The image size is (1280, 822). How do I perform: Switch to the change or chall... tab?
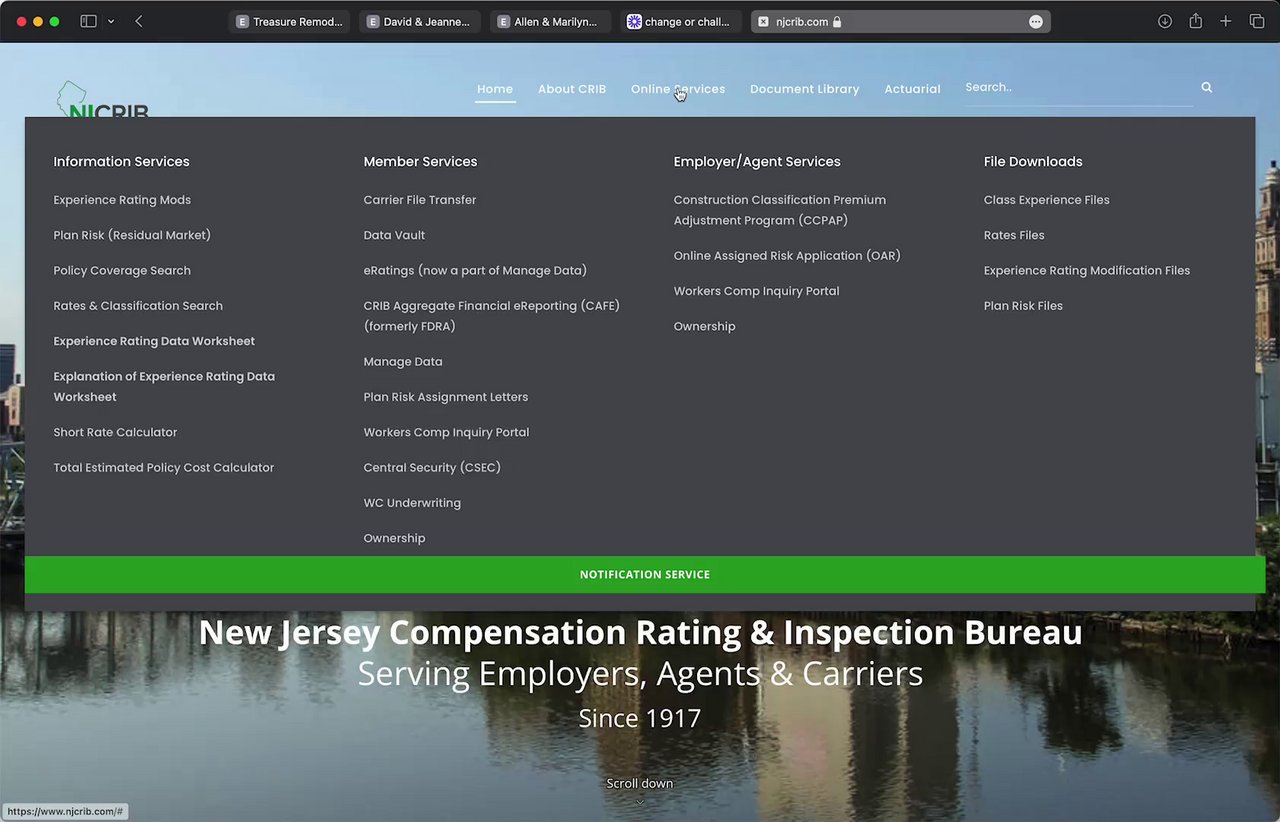[682, 22]
